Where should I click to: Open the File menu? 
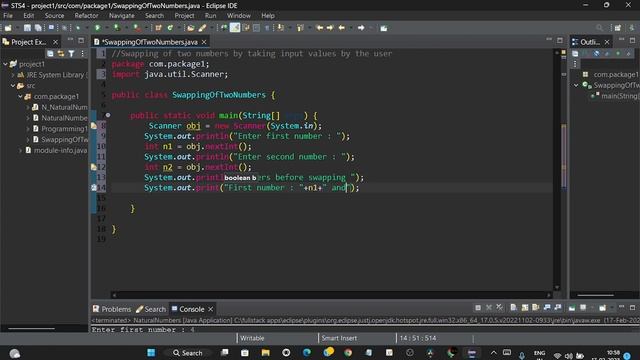pos(8,16)
